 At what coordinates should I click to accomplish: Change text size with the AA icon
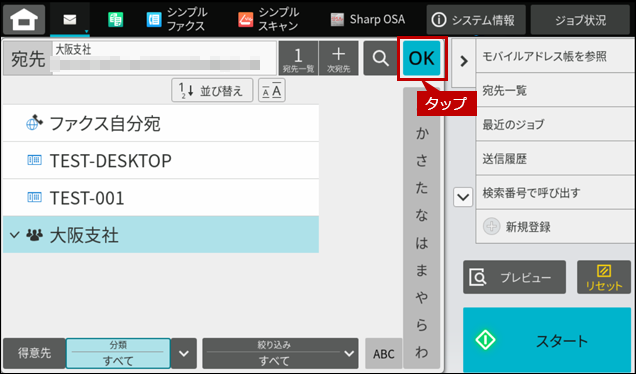coord(272,90)
